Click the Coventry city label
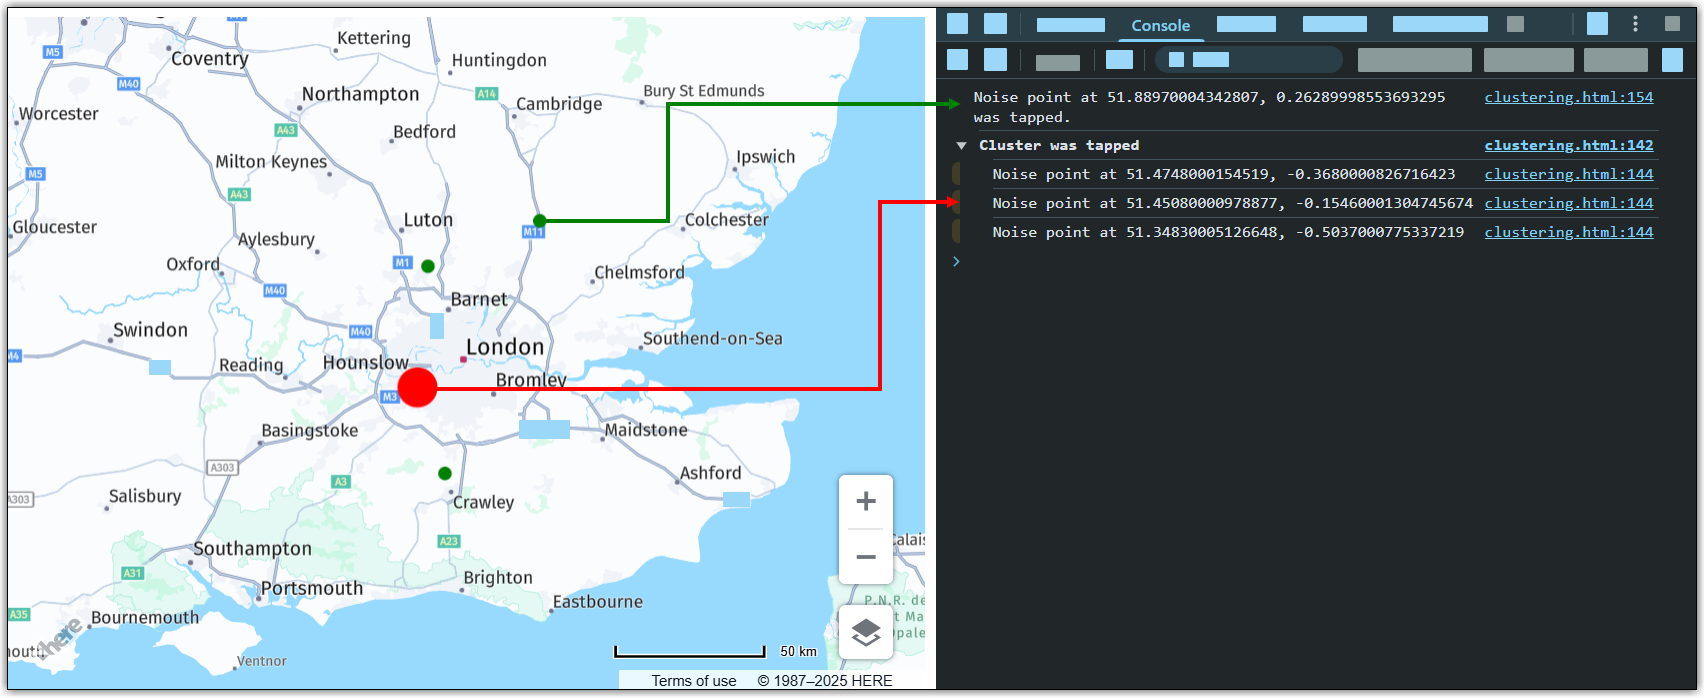 pos(210,59)
